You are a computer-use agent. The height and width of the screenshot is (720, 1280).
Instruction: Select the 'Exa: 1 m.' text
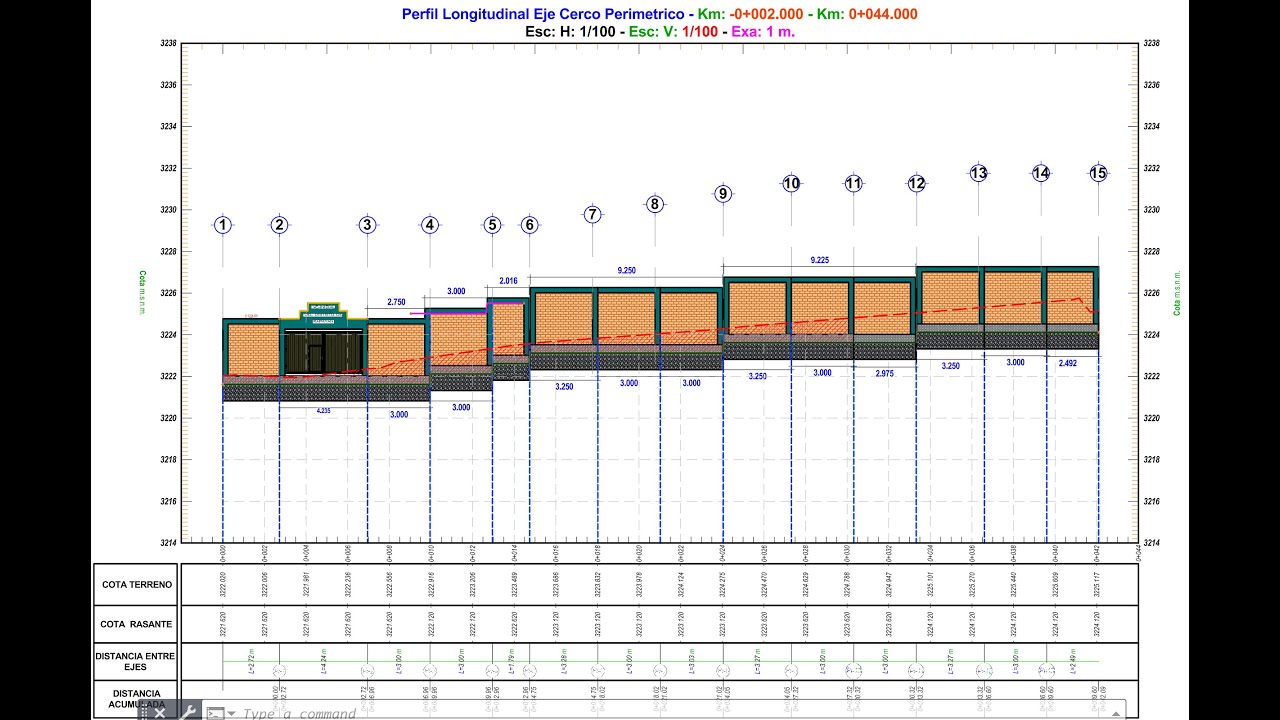(x=763, y=32)
